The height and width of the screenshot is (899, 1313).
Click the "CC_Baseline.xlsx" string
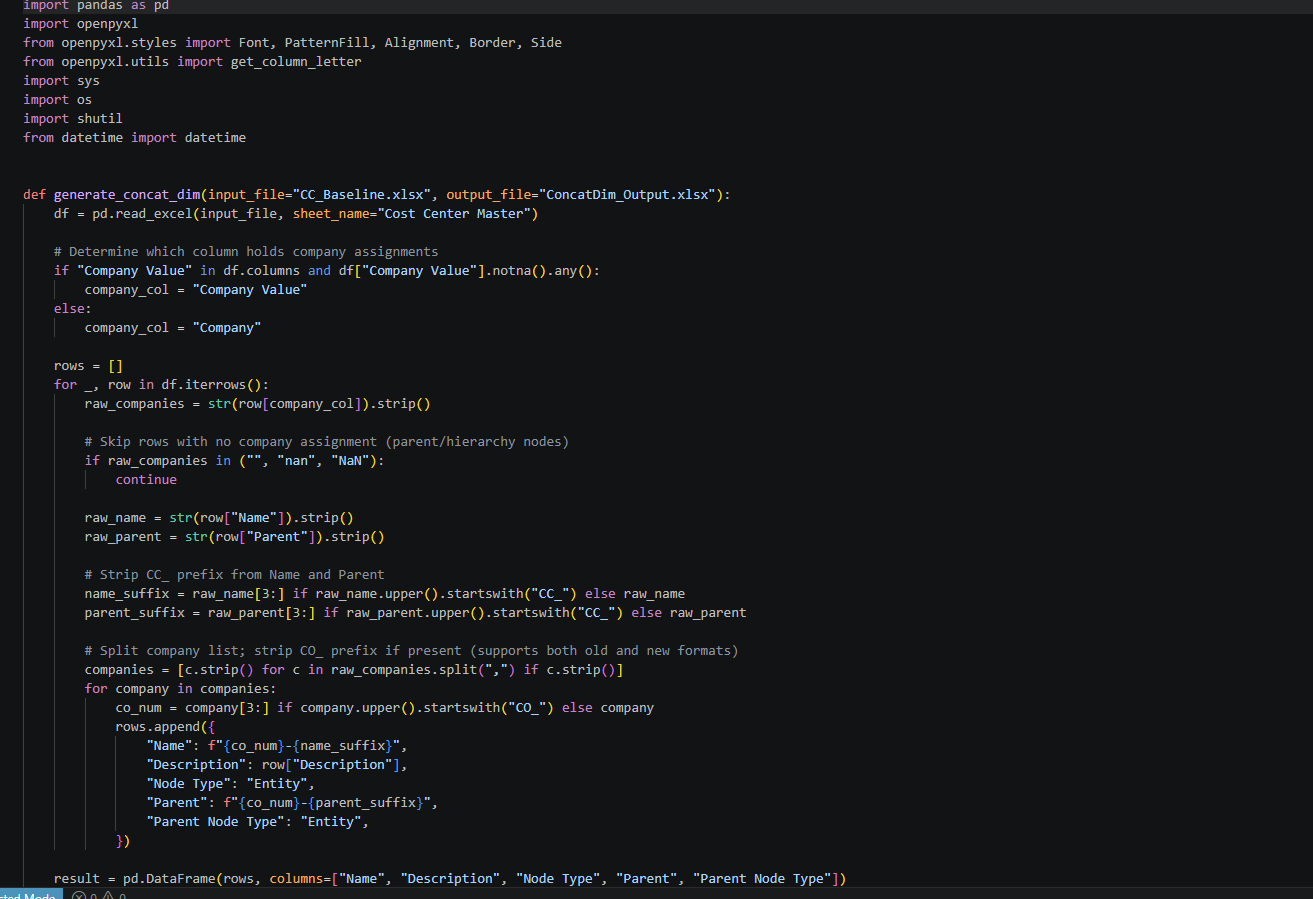point(361,195)
